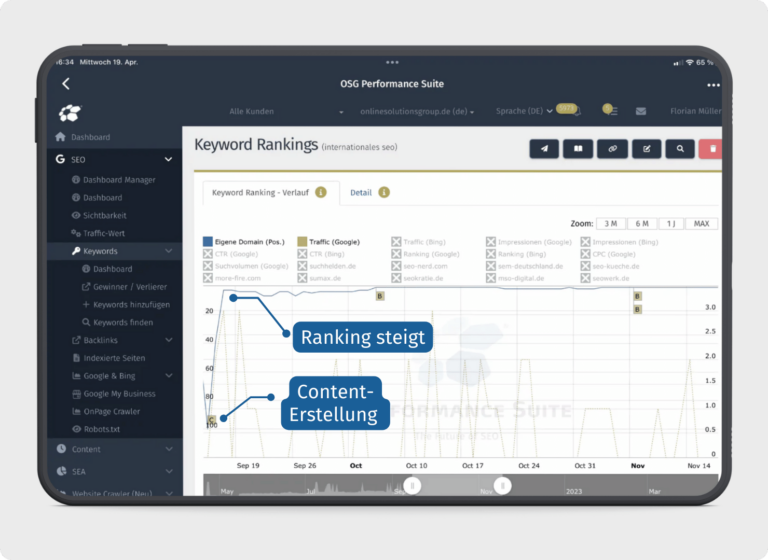Open Keywords finden search item
Screen dimensions: 768x560
pyautogui.click(x=118, y=322)
